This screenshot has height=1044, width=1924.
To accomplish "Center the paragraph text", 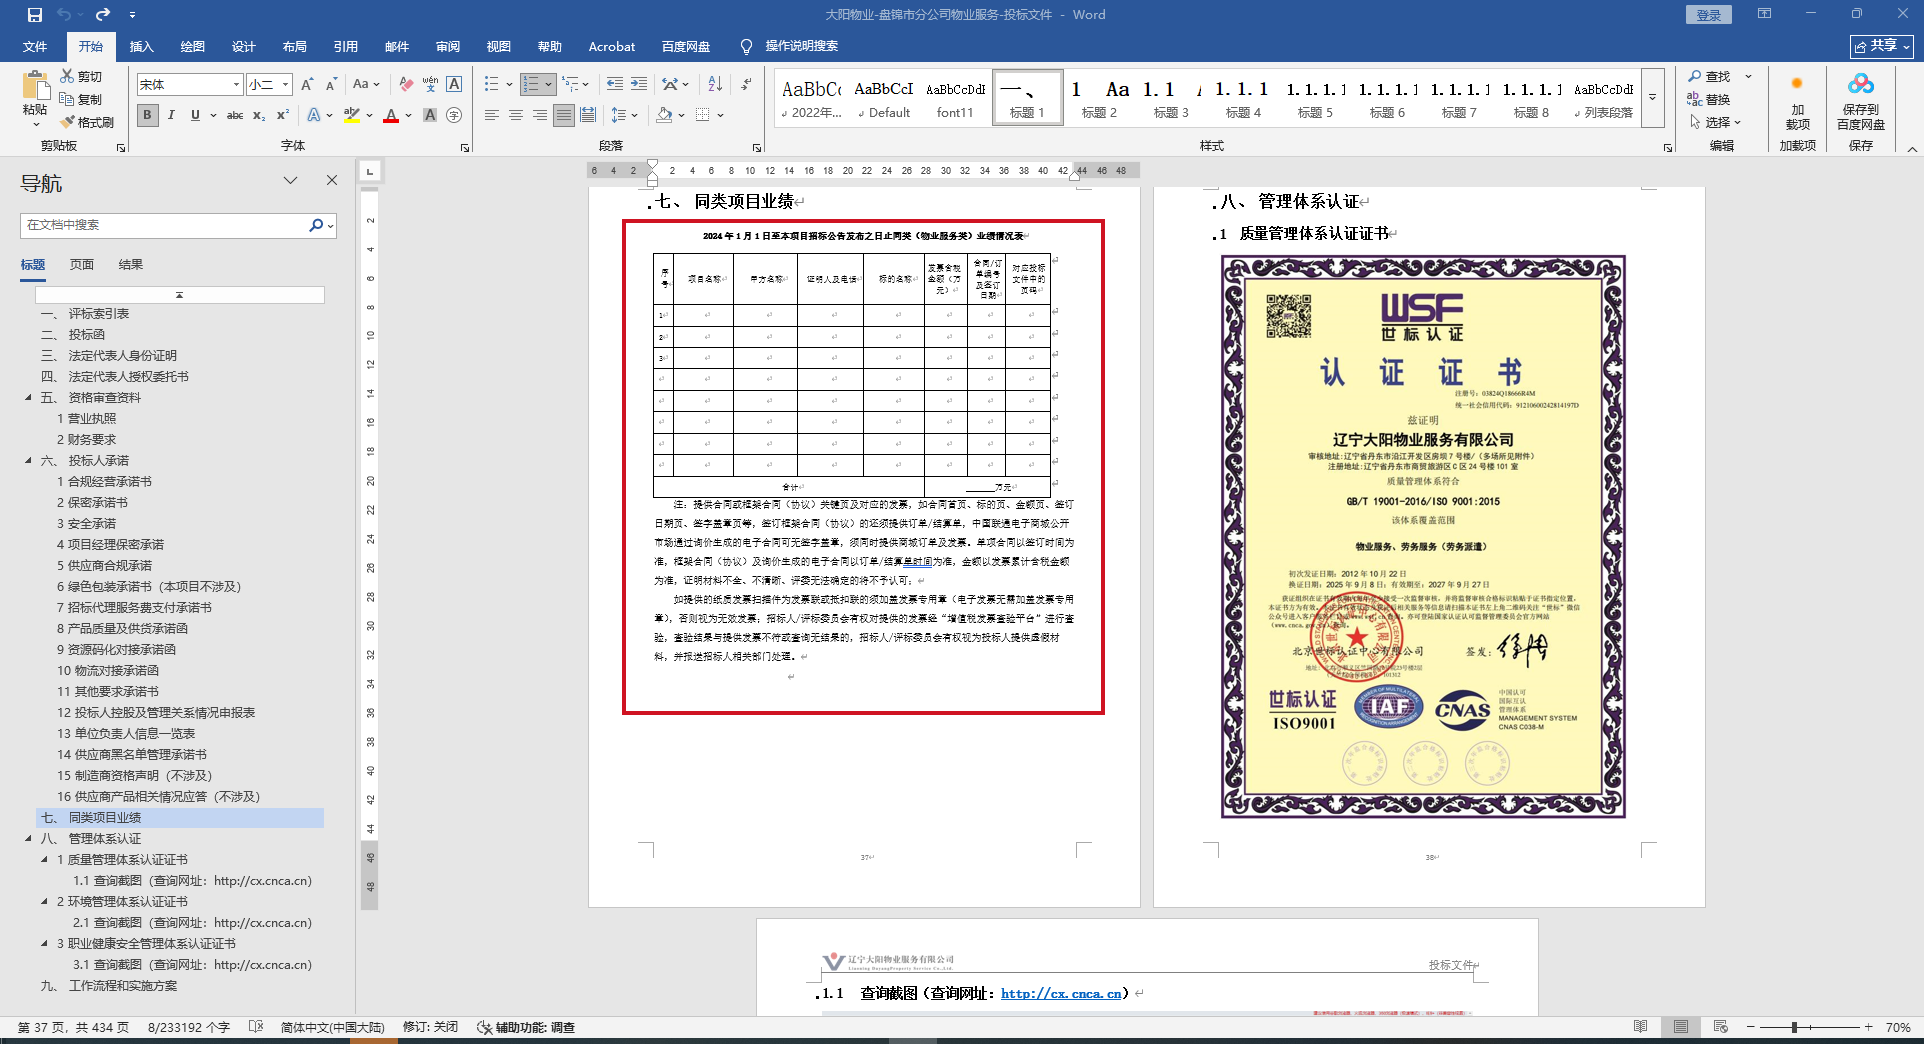I will point(516,115).
